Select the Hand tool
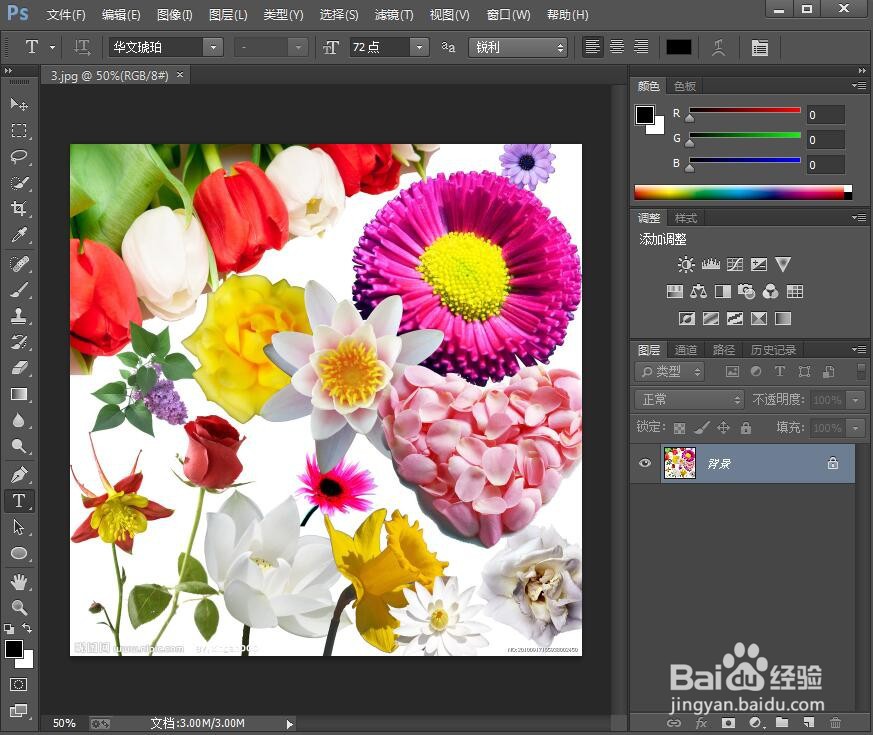873x735 pixels. [x=19, y=582]
